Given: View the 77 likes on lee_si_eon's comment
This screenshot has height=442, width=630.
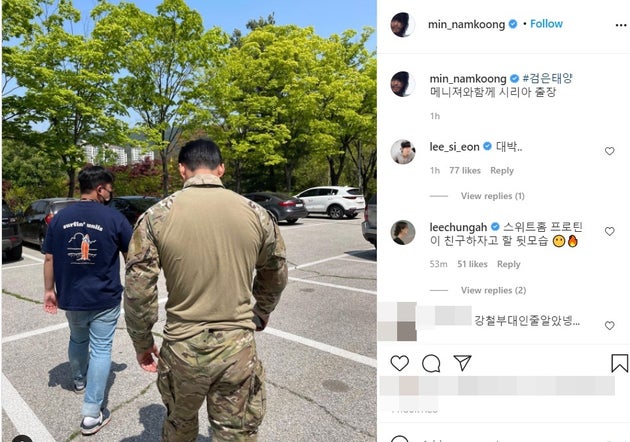Looking at the screenshot, I should (x=465, y=171).
